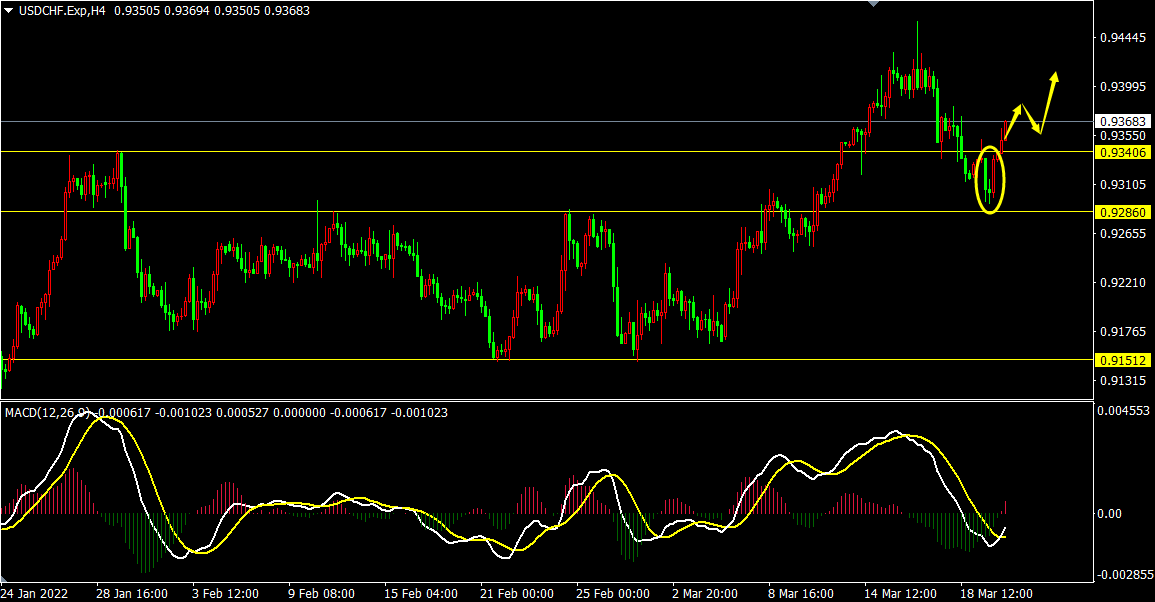Click the 18 Mar 12:00 time label
Screen dimensions: 1155x602
[x=996, y=594]
